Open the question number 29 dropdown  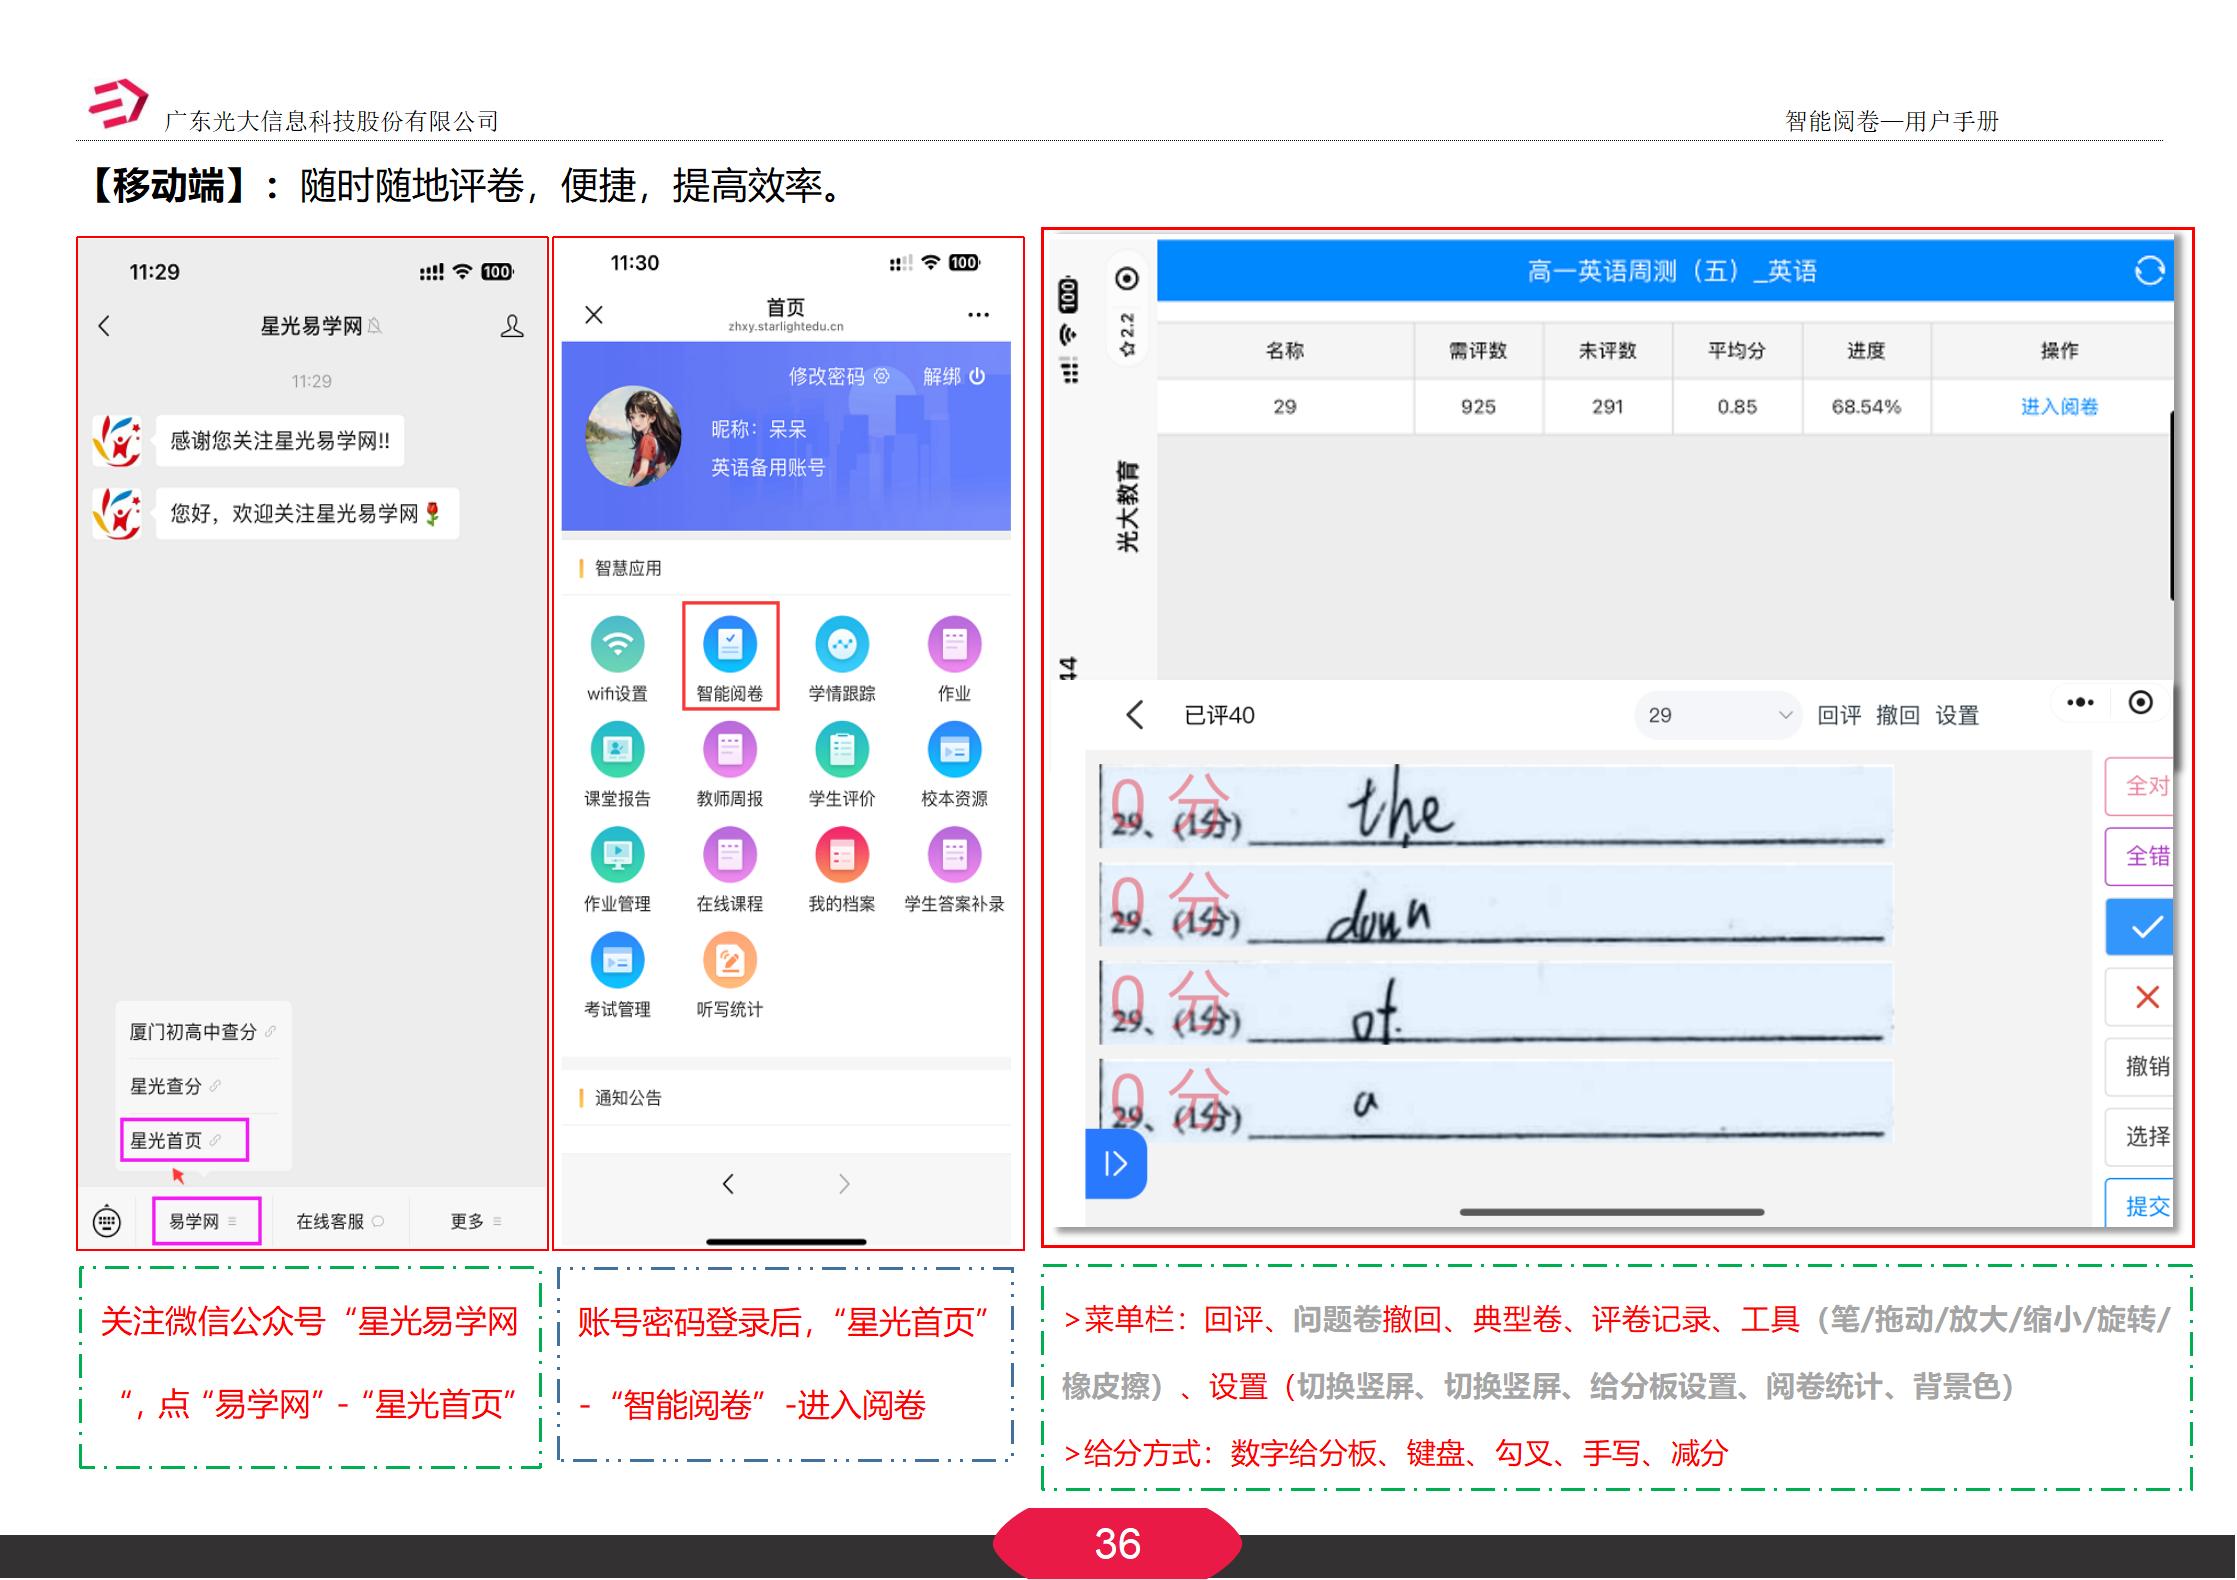[x=1716, y=715]
